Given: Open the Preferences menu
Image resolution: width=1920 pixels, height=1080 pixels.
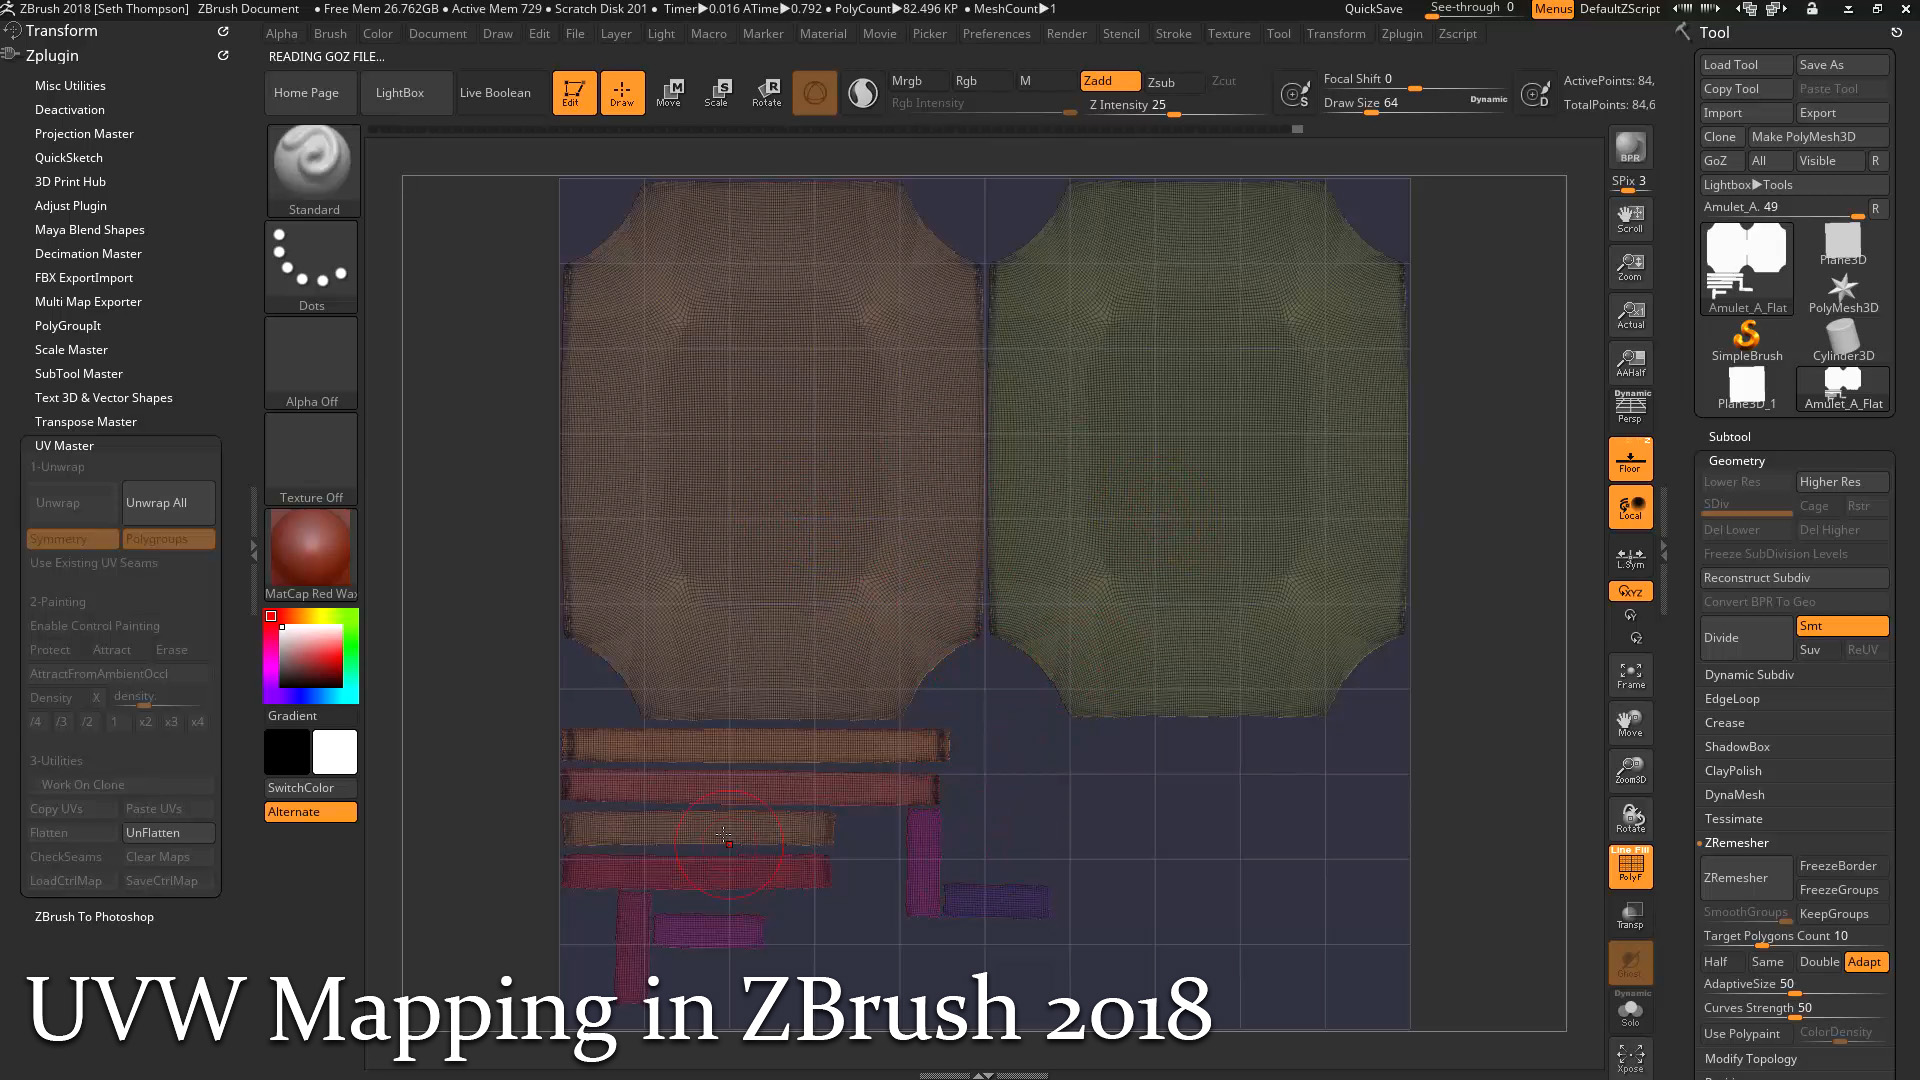Looking at the screenshot, I should click(x=996, y=33).
